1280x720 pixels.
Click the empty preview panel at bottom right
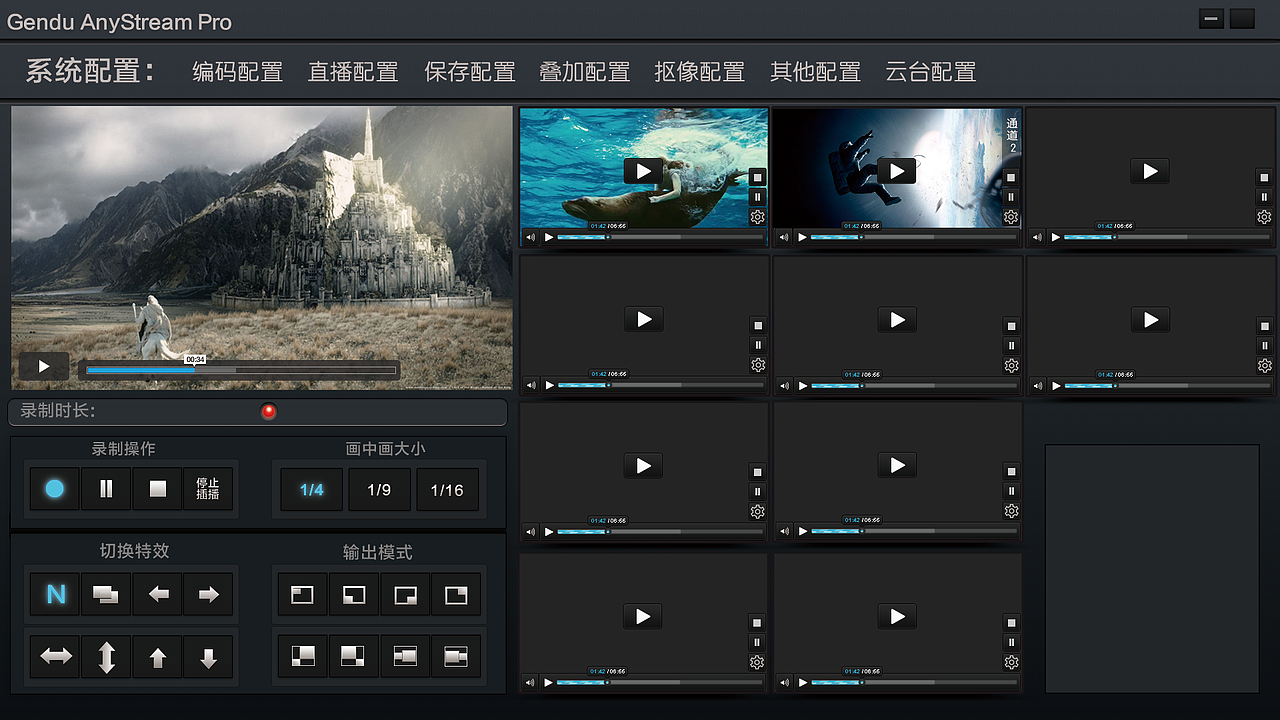coord(1152,569)
